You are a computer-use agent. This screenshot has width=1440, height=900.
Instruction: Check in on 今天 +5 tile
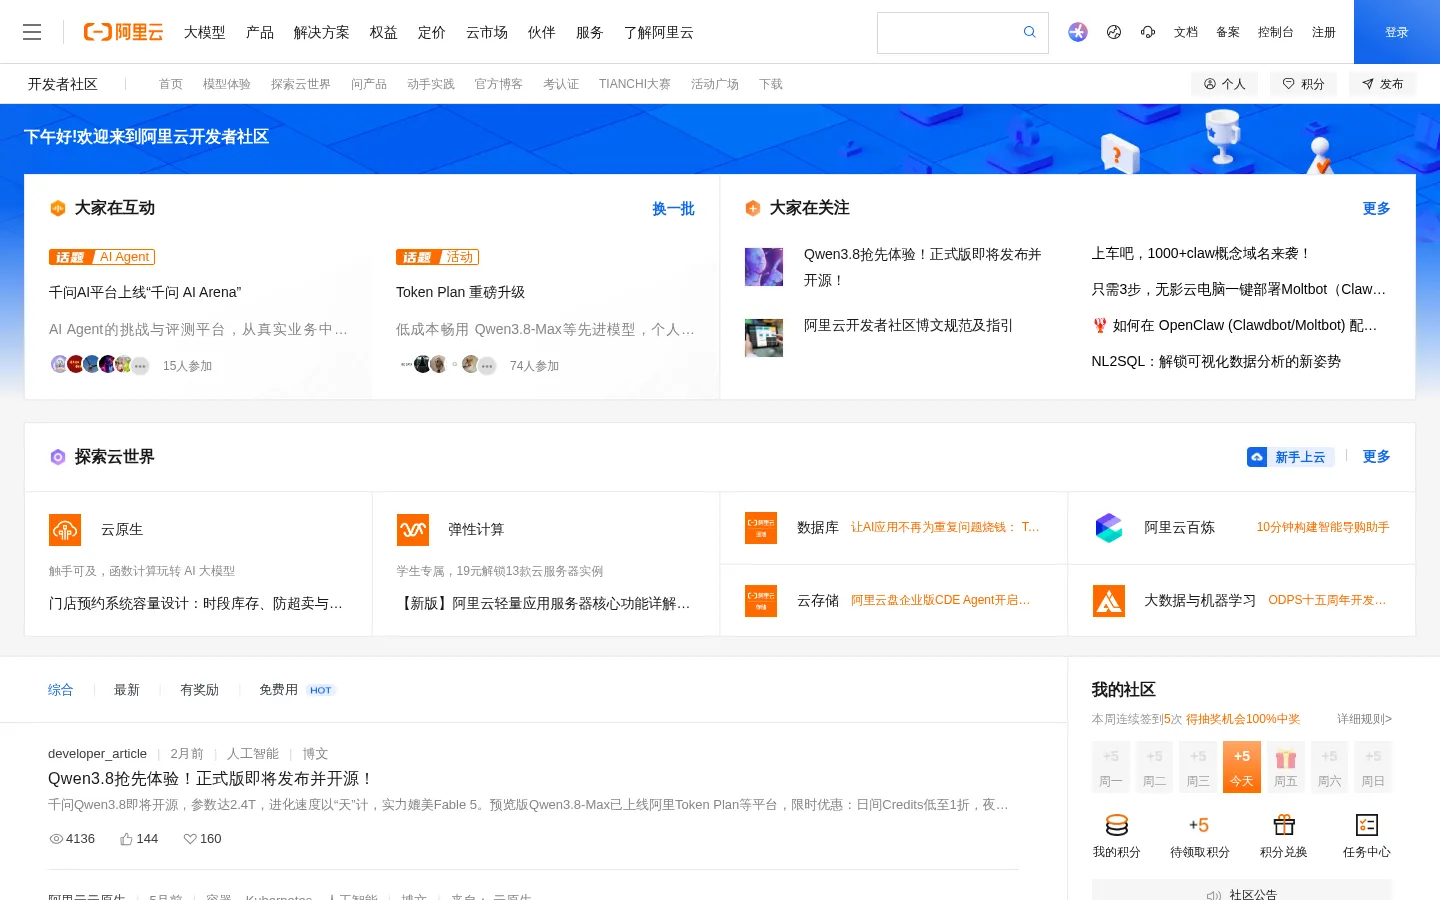(x=1242, y=767)
